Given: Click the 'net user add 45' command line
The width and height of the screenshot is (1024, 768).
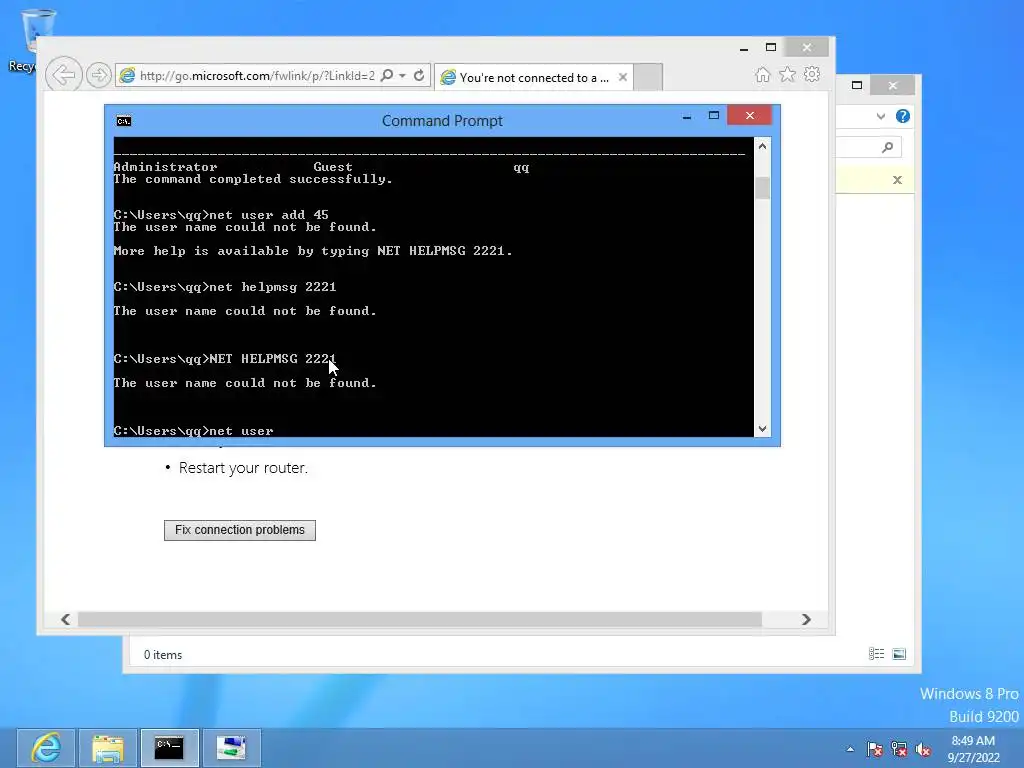Looking at the screenshot, I should pyautogui.click(x=221, y=215).
